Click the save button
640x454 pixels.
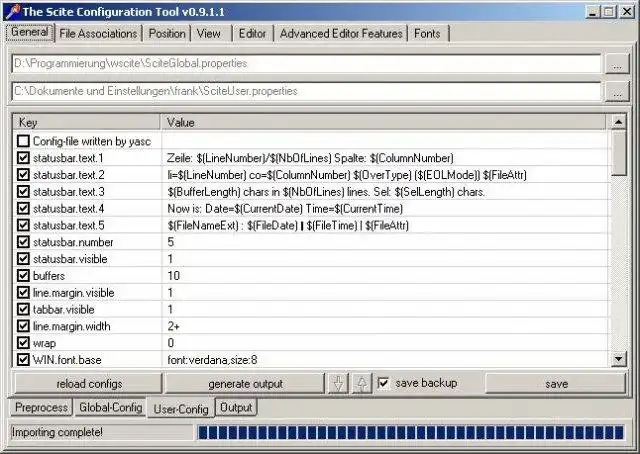(556, 384)
